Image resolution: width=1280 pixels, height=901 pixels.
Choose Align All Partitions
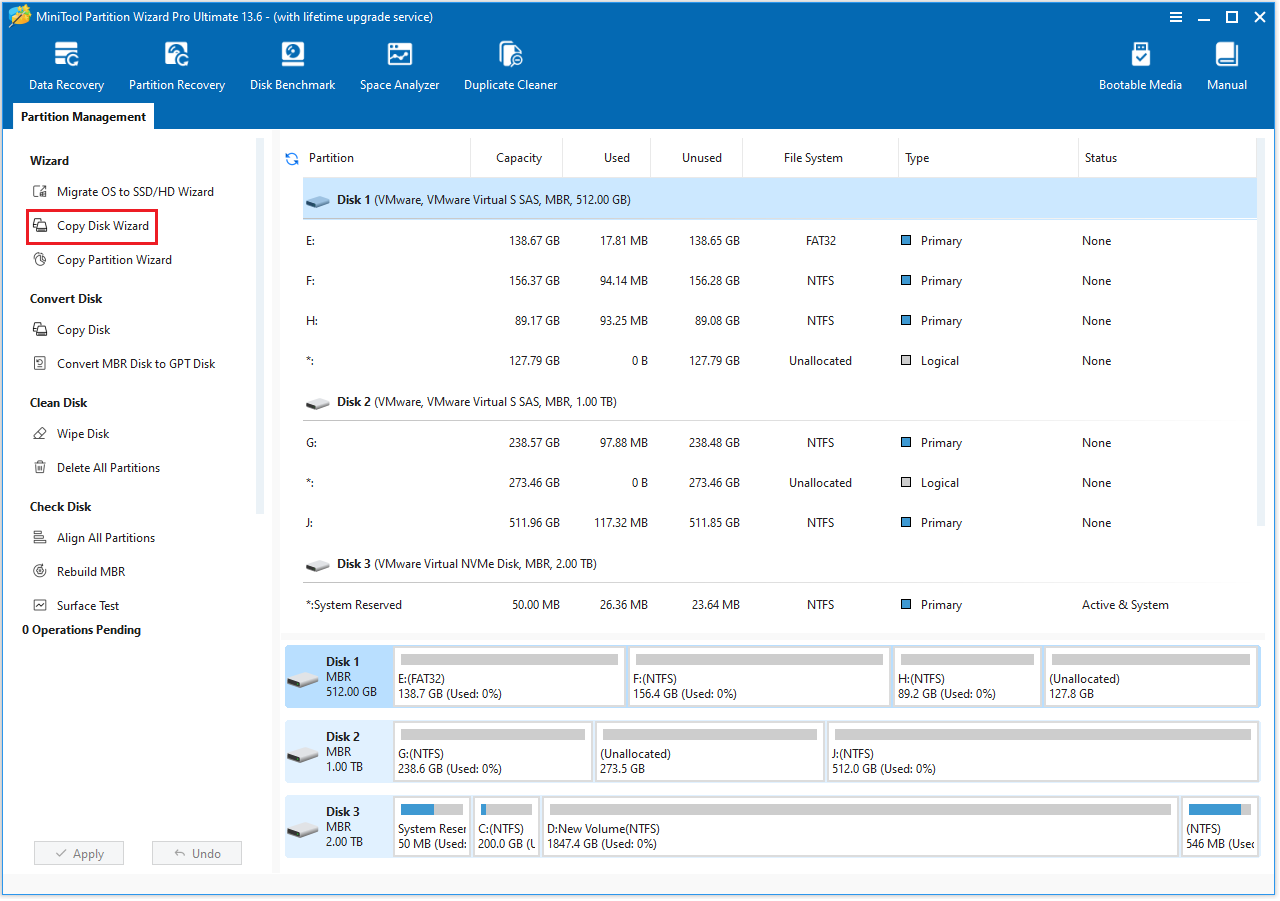94,538
